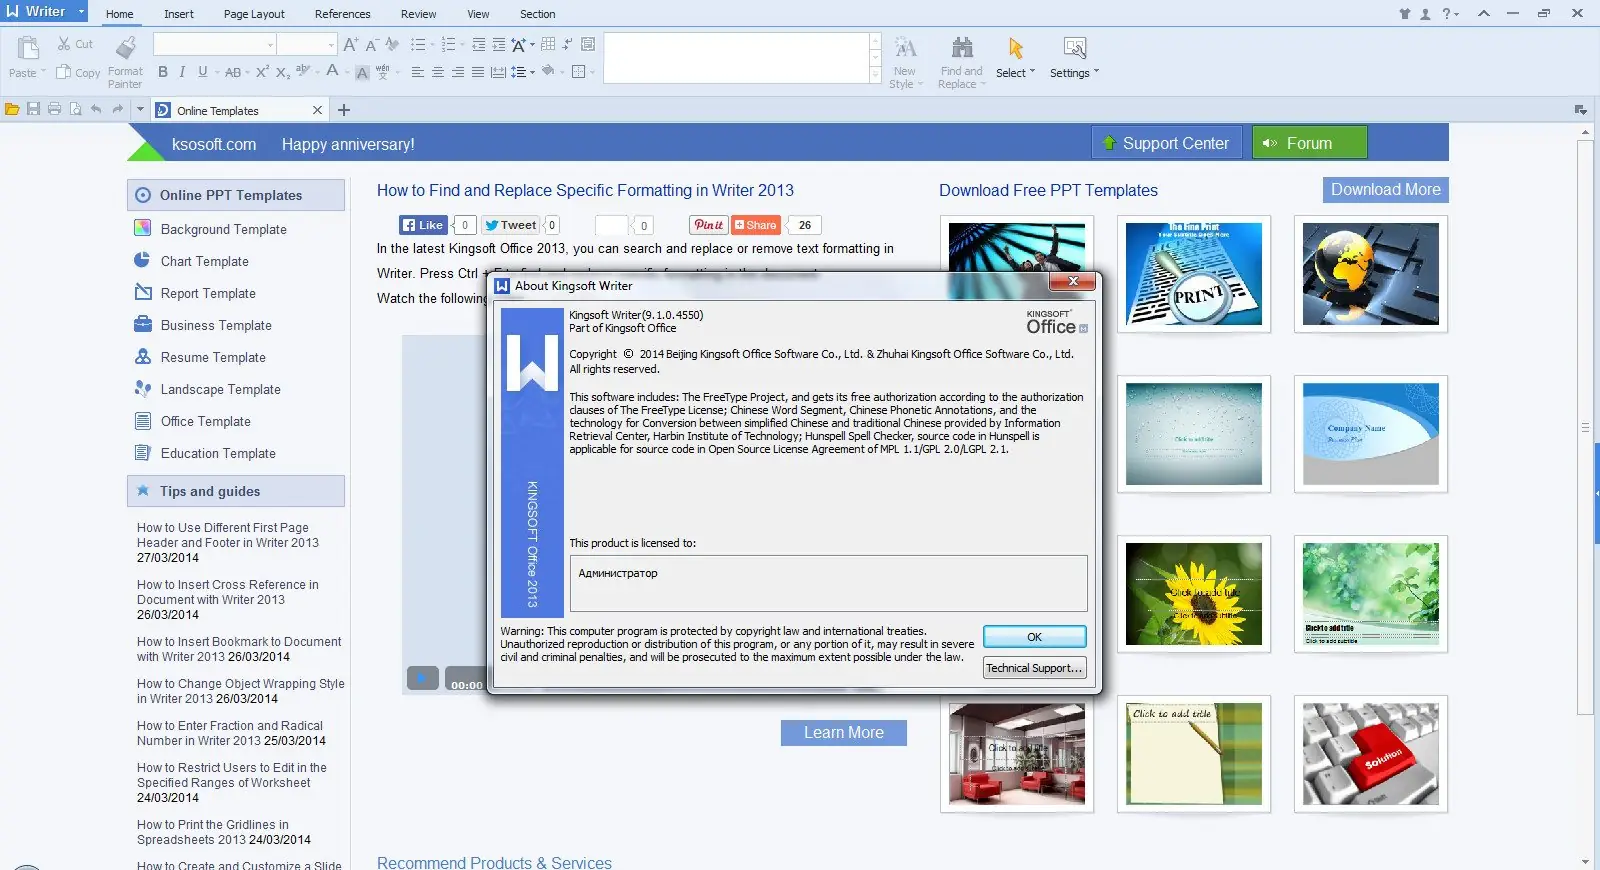Click the skin shirt icon in the title bar

pyautogui.click(x=1405, y=14)
